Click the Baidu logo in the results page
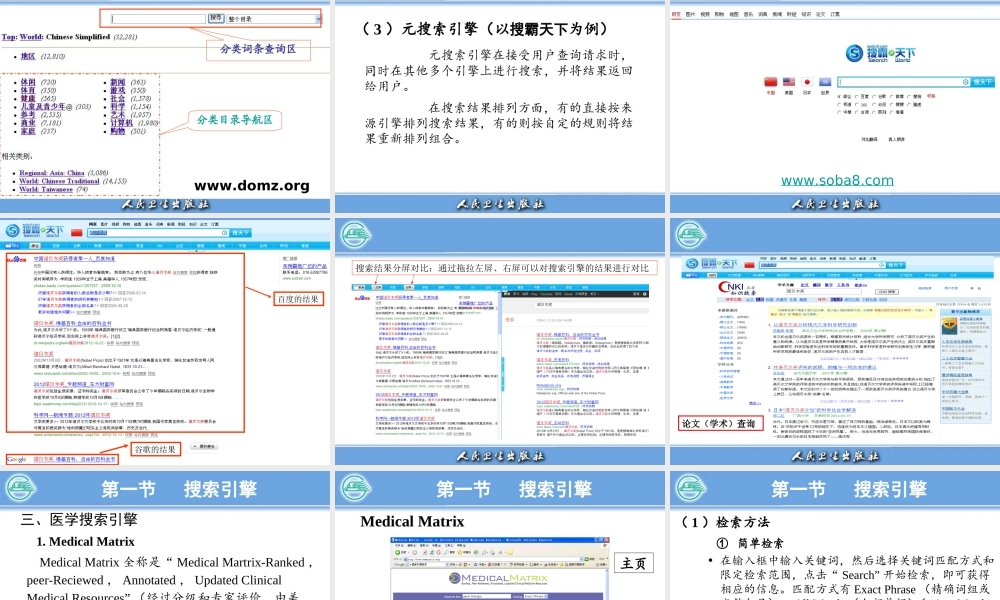Image resolution: width=1000 pixels, height=600 pixels. tap(14, 258)
